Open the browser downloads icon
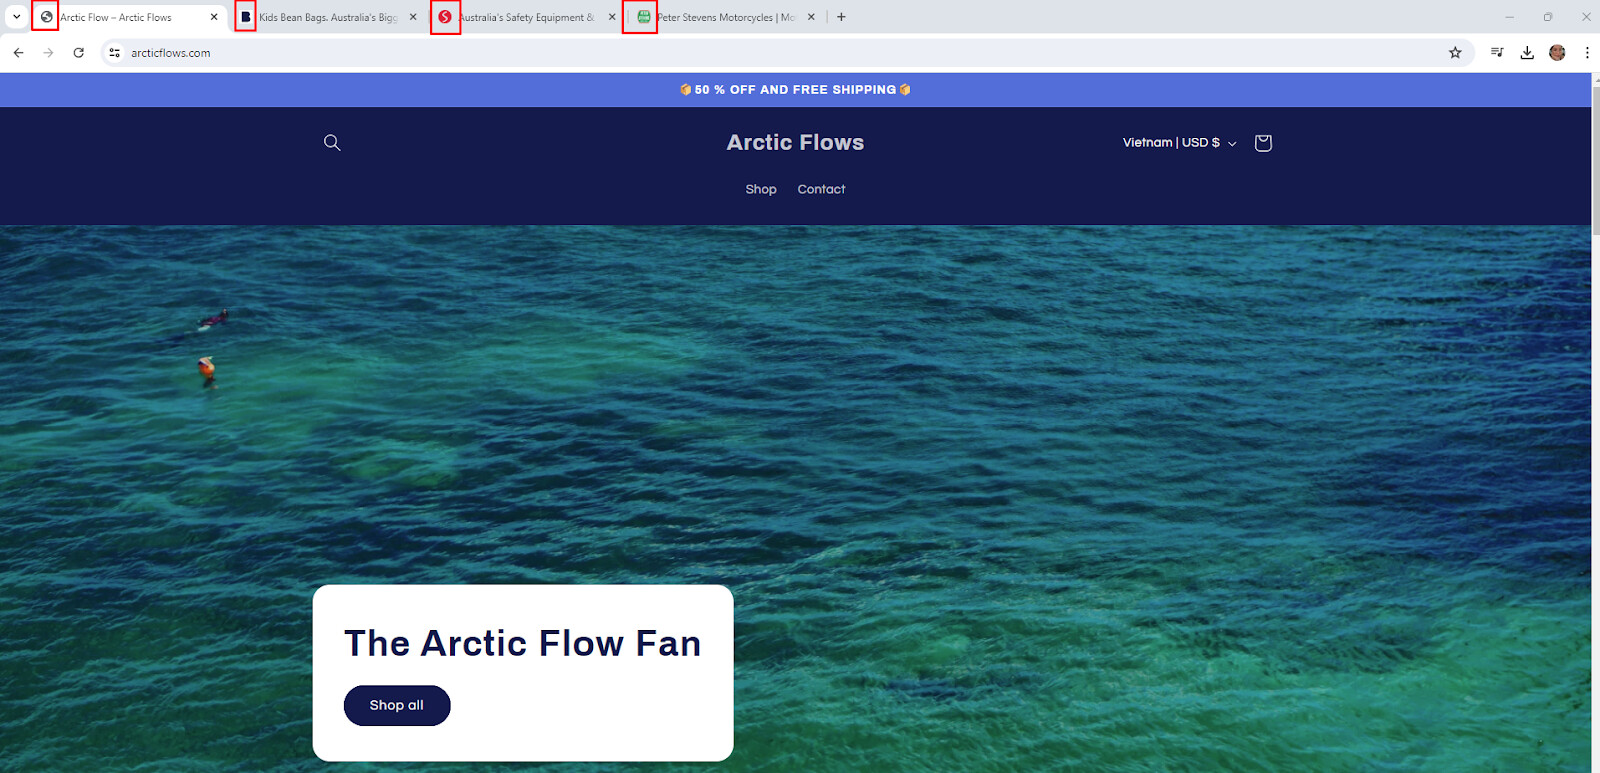1600x773 pixels. 1527,53
